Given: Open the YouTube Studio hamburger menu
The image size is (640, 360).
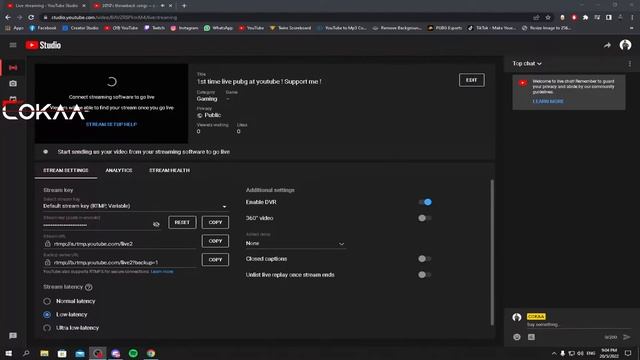Looking at the screenshot, I should point(13,45).
